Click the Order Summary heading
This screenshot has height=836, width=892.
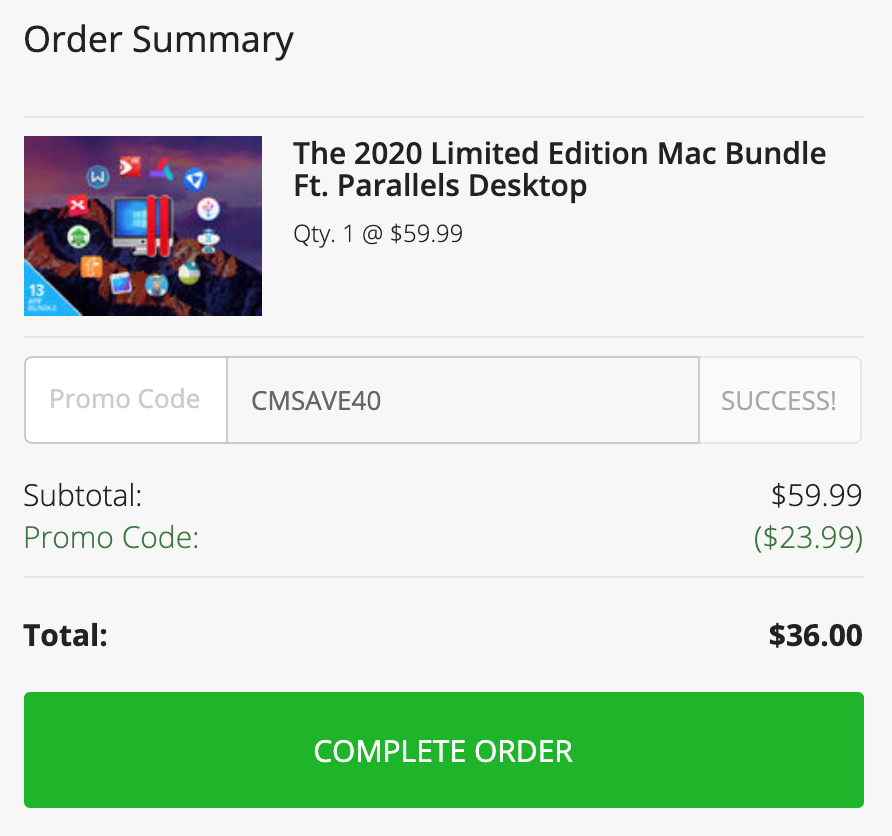[x=159, y=40]
